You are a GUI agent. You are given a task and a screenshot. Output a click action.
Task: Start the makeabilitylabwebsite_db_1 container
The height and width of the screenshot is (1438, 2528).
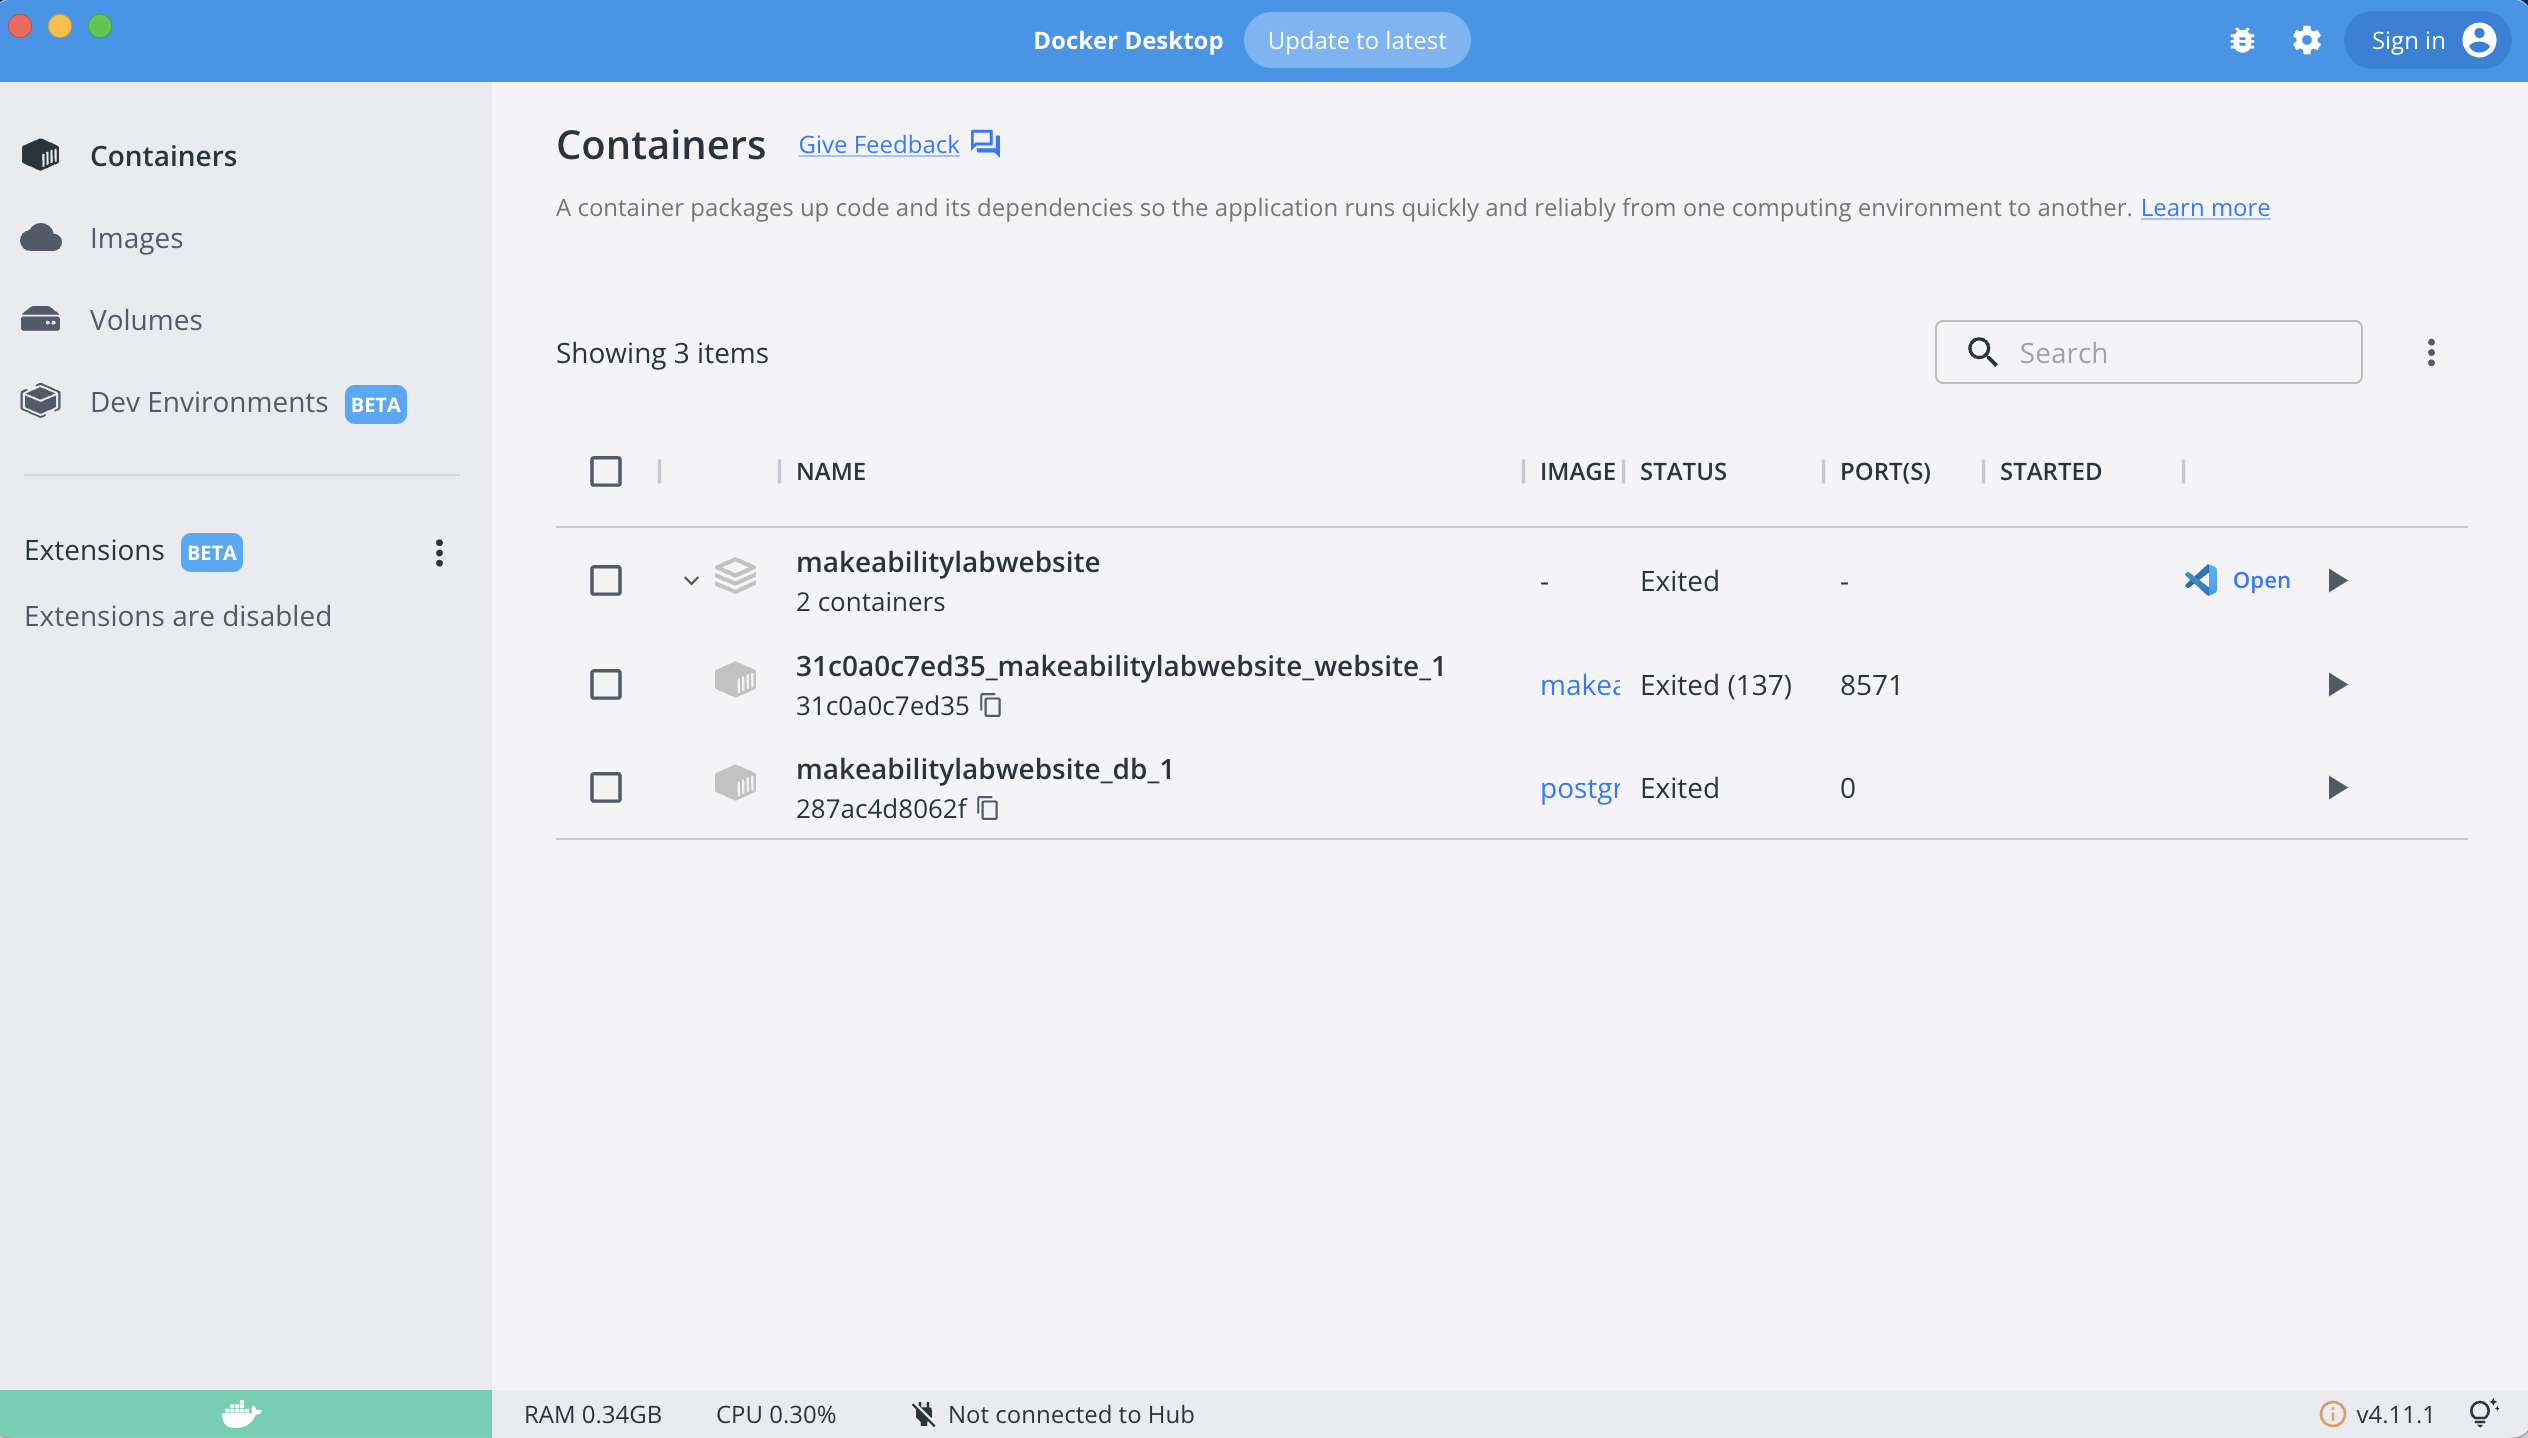point(2338,787)
